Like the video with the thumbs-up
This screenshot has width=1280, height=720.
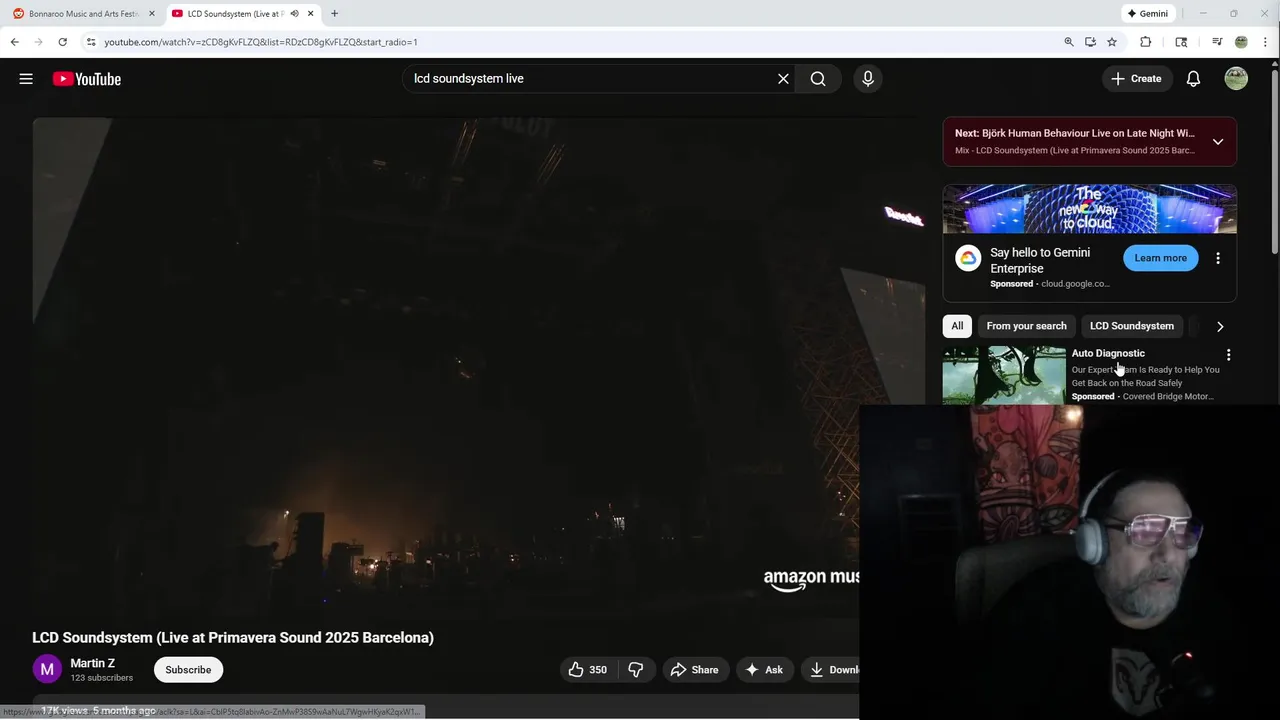(x=588, y=670)
